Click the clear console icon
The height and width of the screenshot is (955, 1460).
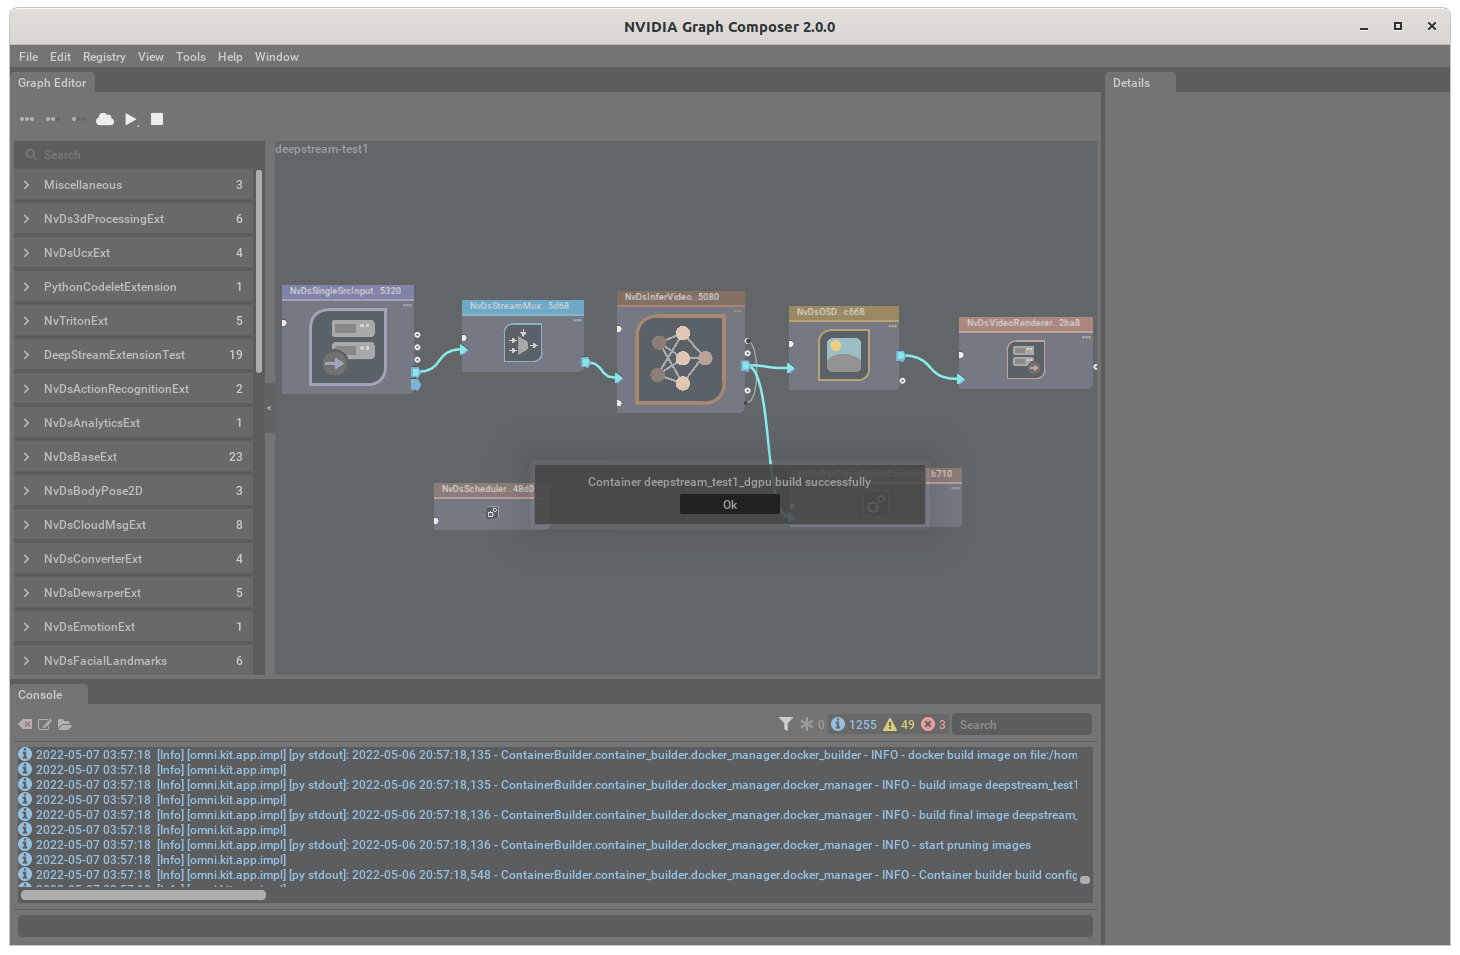[24, 724]
